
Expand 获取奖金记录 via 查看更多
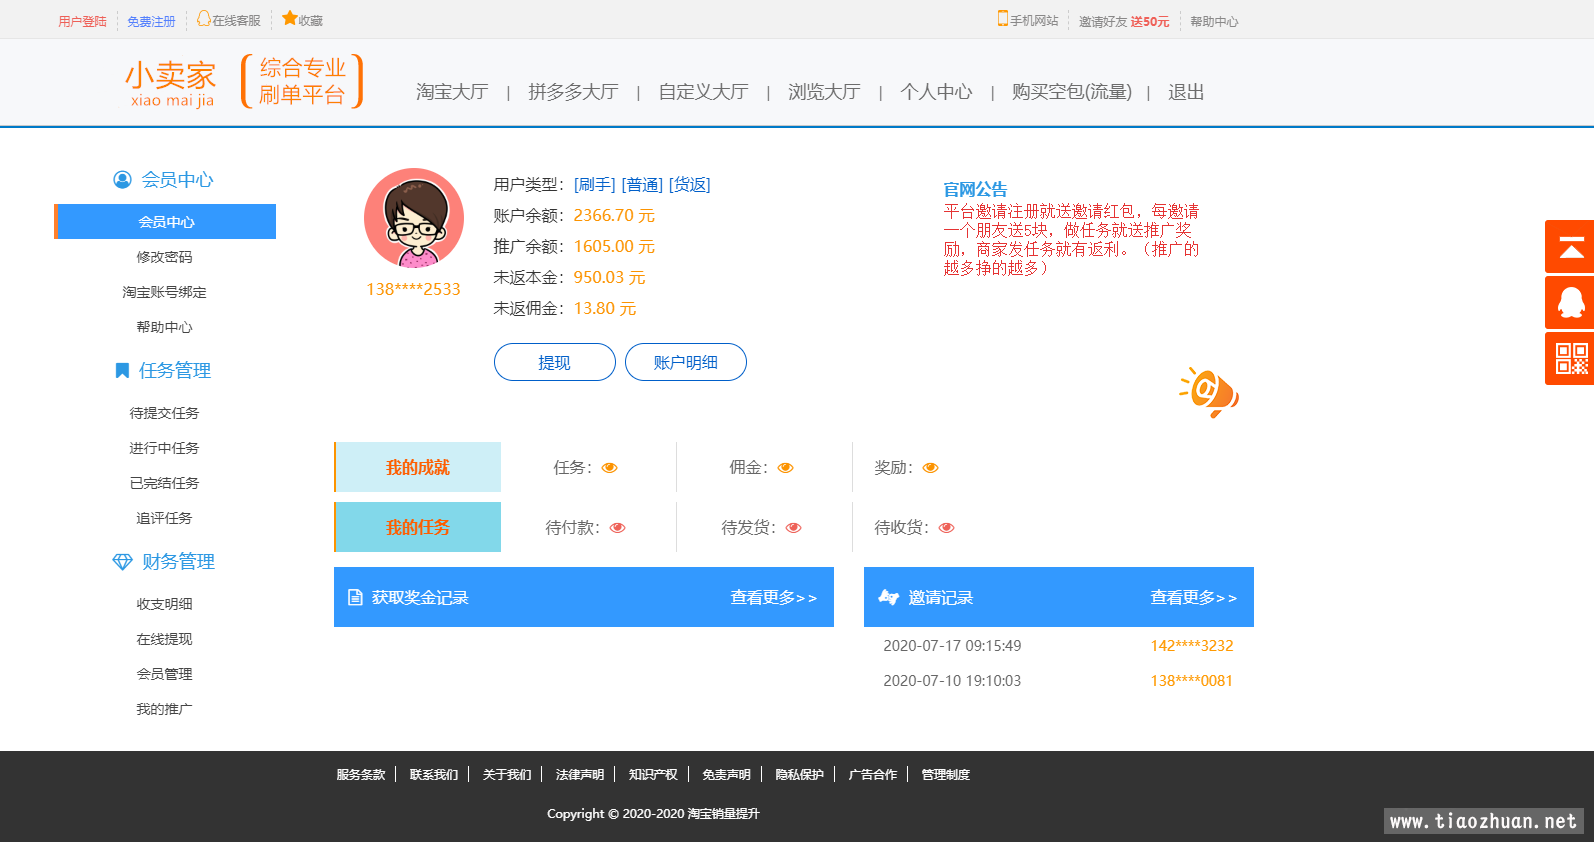pos(773,598)
